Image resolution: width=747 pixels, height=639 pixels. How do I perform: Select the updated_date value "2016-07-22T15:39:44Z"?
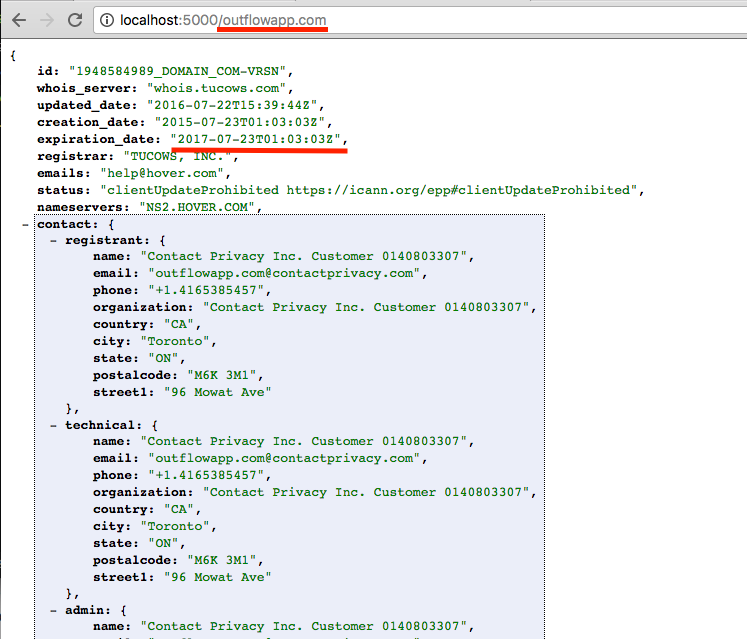(x=232, y=105)
